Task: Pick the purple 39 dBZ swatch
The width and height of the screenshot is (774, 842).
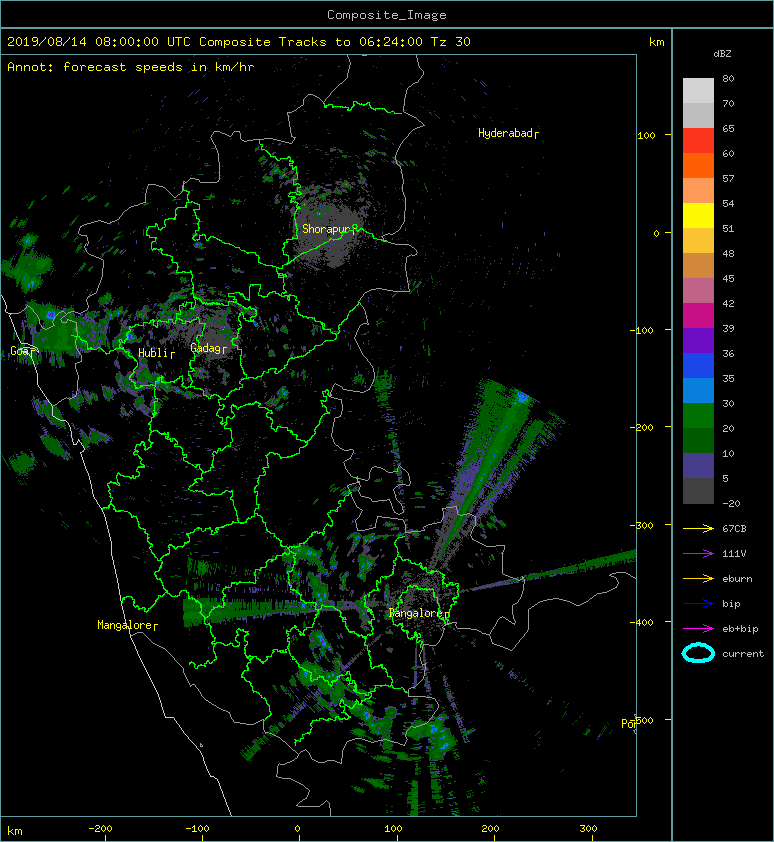Action: point(698,340)
